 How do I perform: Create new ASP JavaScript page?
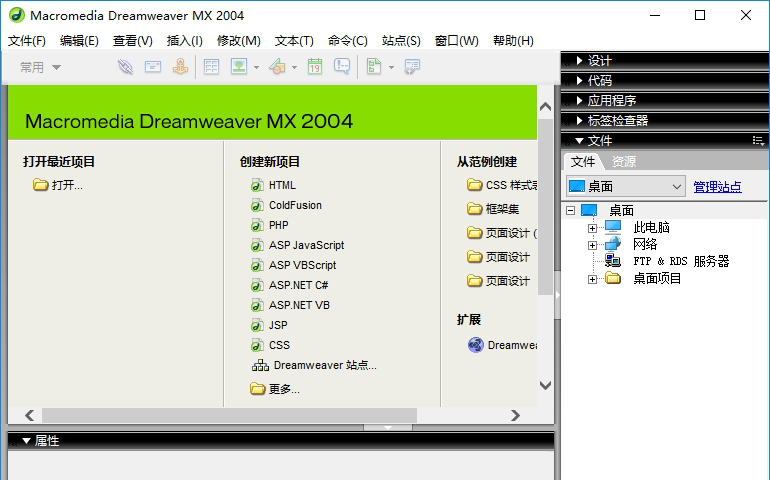pyautogui.click(x=298, y=245)
